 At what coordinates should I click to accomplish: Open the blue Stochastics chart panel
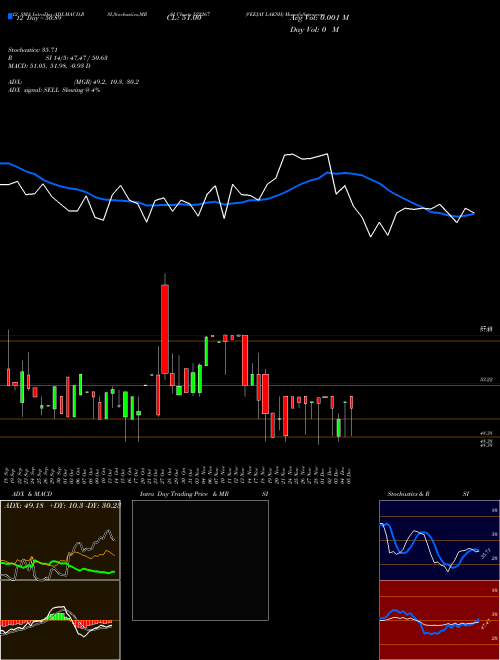(x=439, y=540)
